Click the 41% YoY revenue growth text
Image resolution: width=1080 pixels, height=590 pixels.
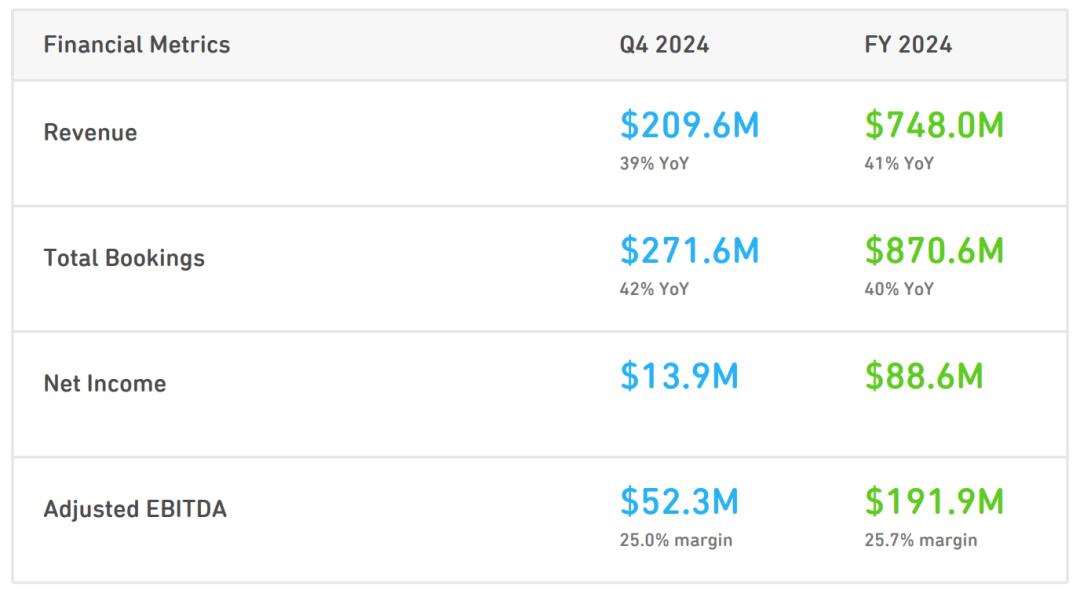coord(900,164)
